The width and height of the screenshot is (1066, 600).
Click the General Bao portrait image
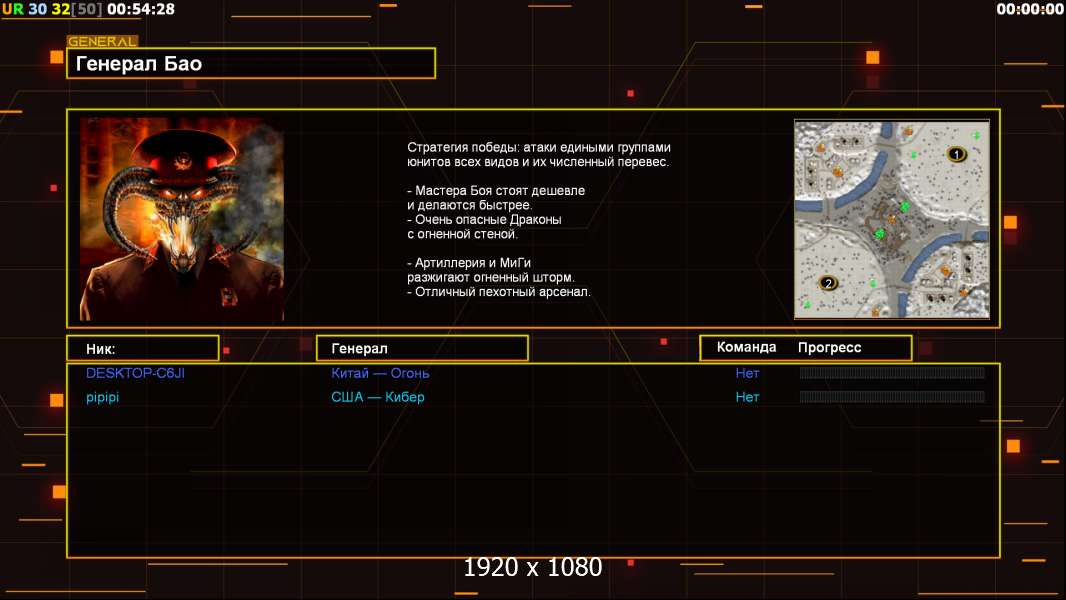182,219
